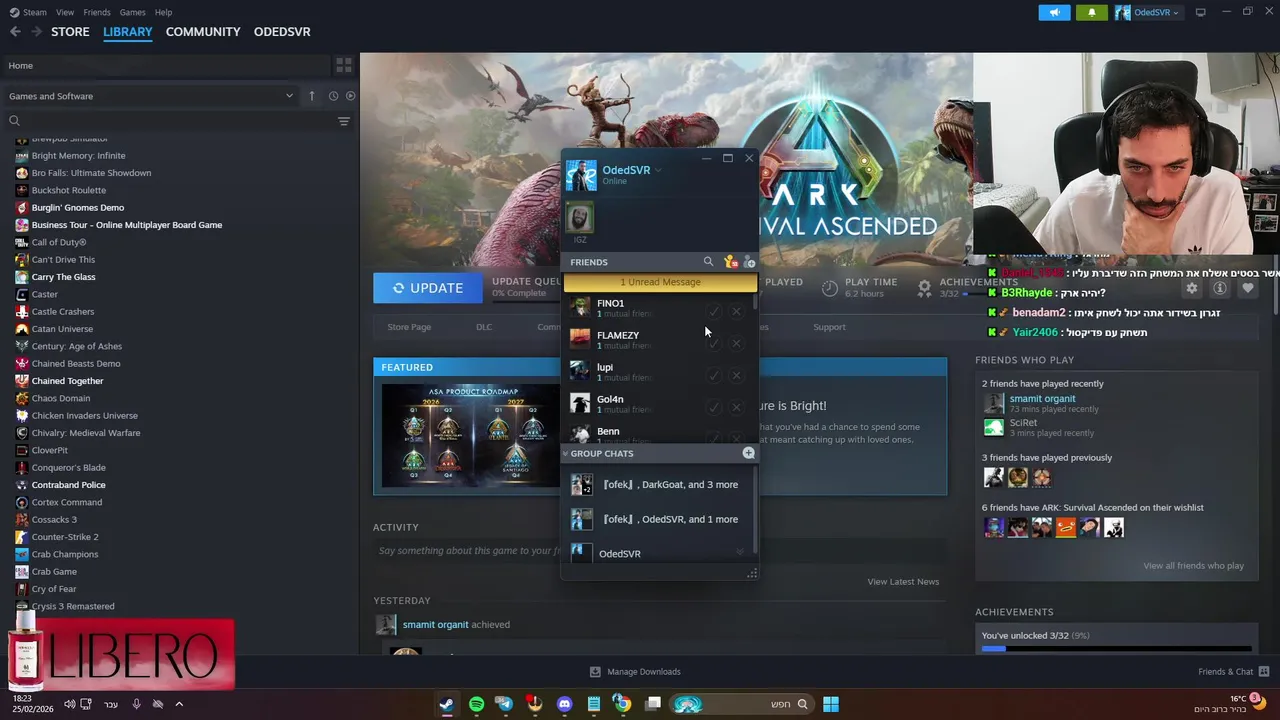The image size is (1280, 720).
Task: Open Spotify from the taskbar
Action: (x=476, y=704)
